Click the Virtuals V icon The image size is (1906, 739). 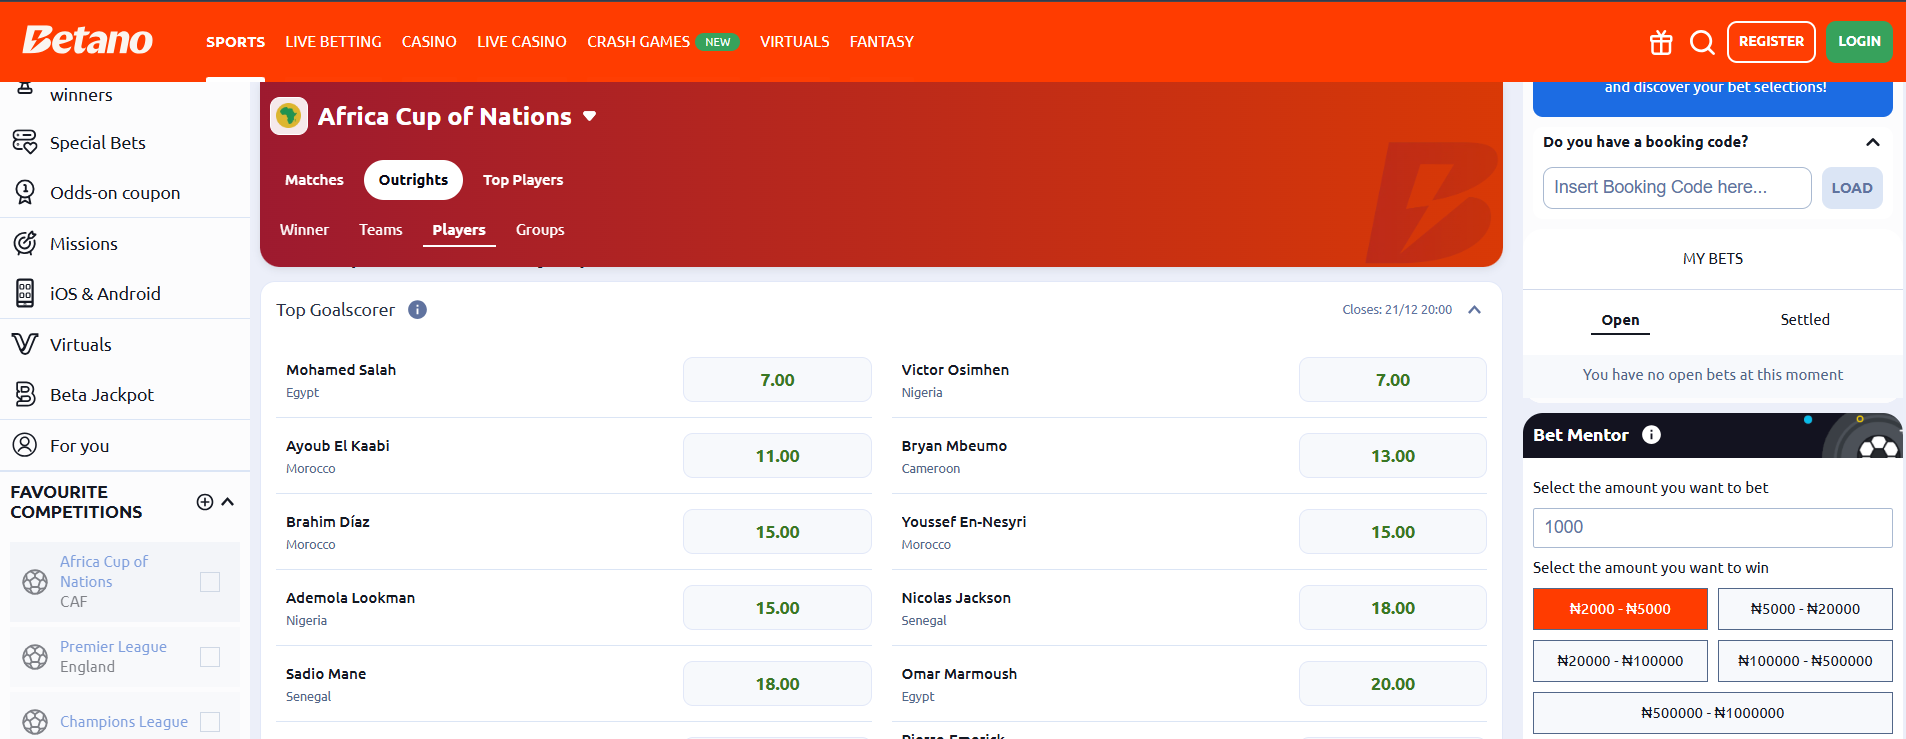point(25,344)
